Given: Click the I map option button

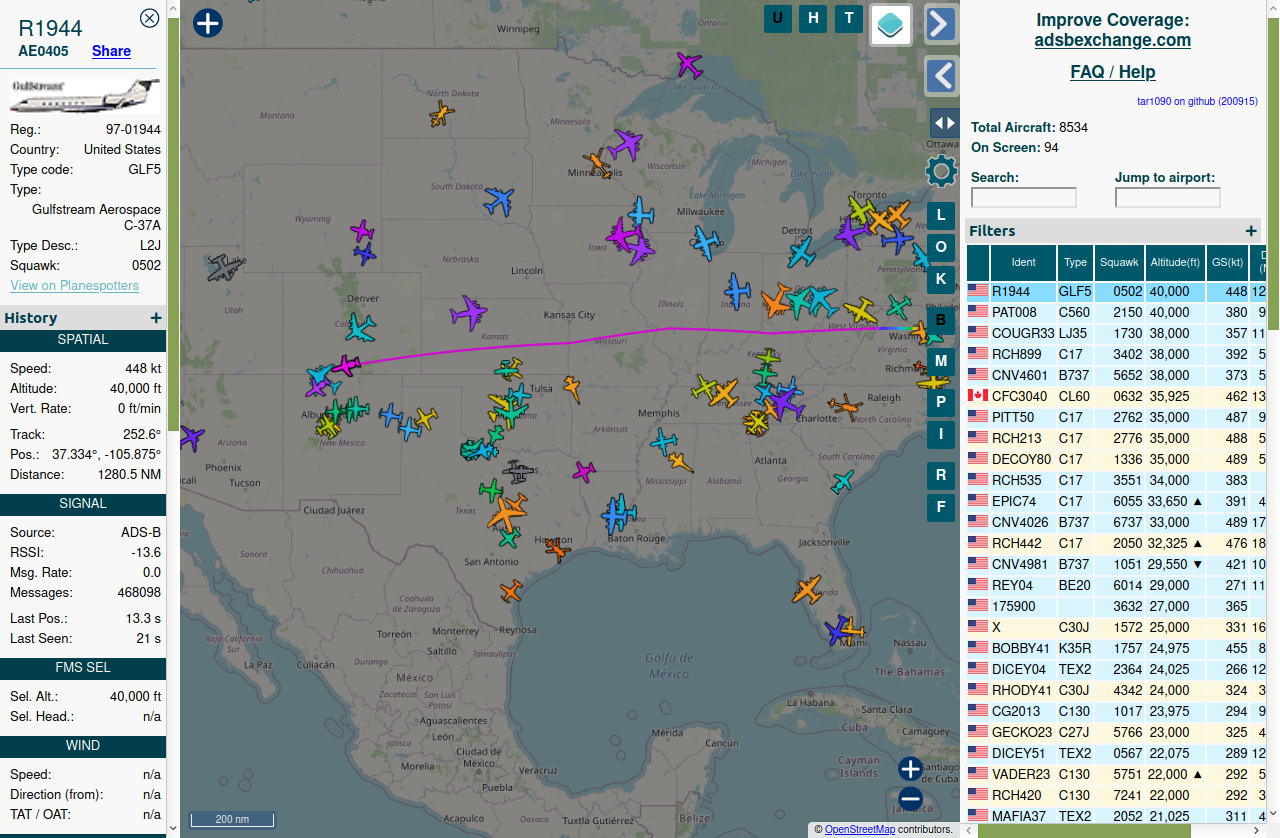Looking at the screenshot, I should pyautogui.click(x=941, y=434).
